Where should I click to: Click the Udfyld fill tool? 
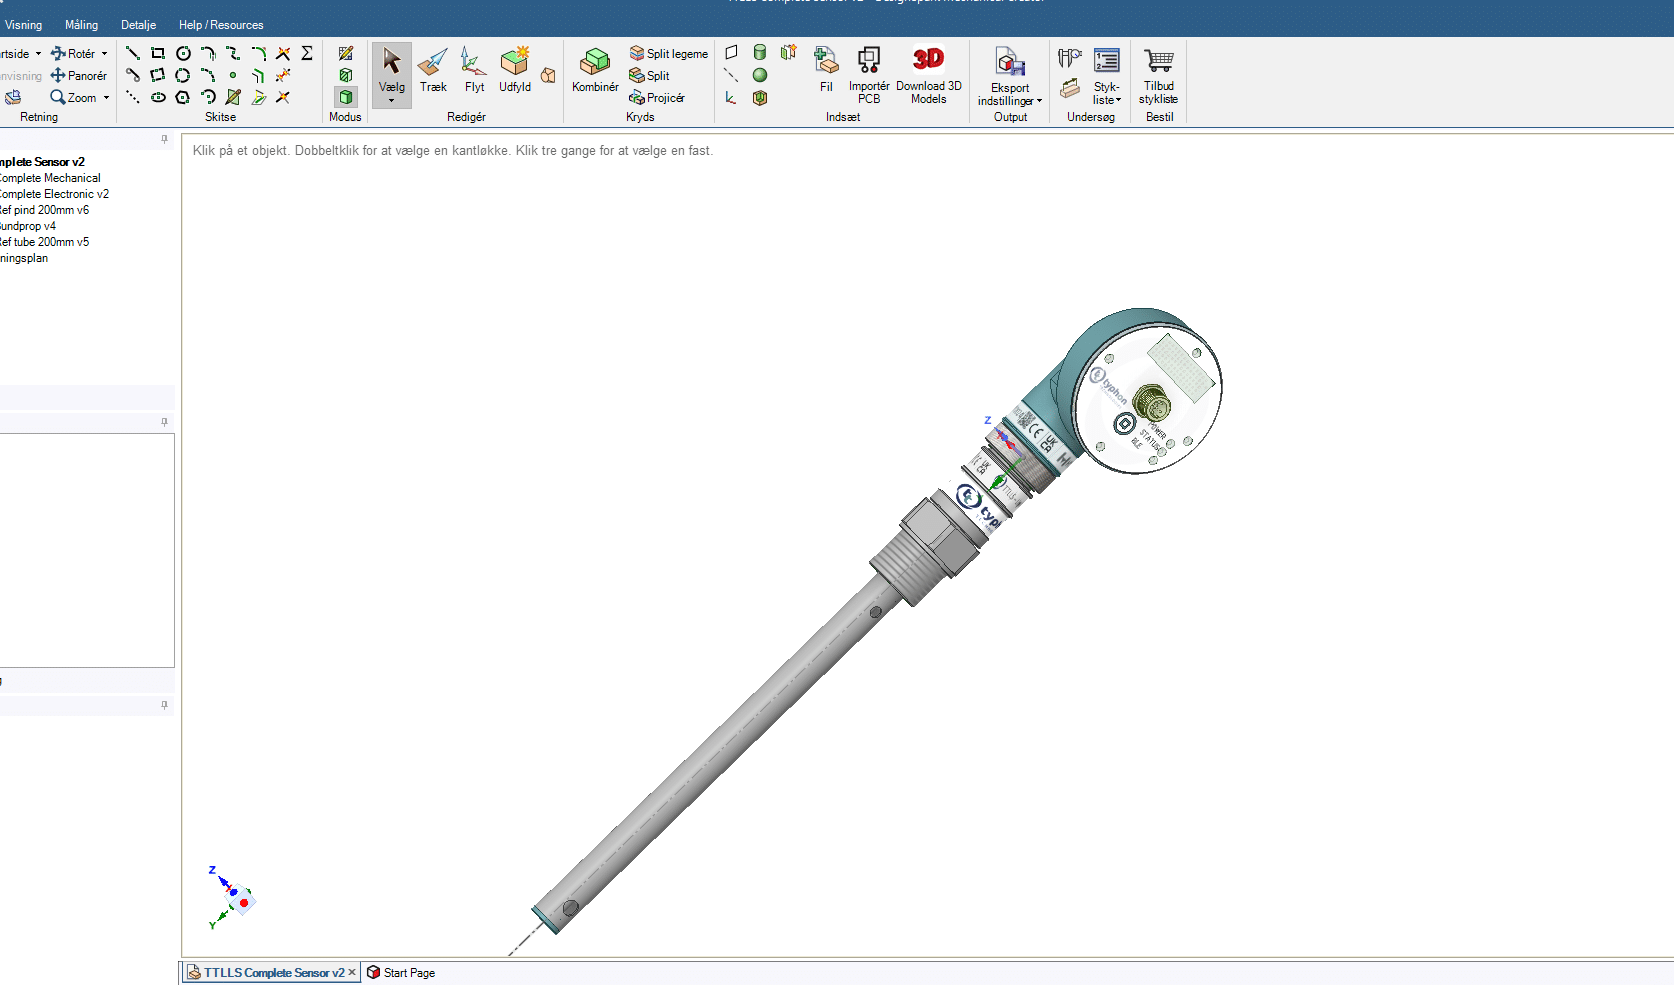515,70
